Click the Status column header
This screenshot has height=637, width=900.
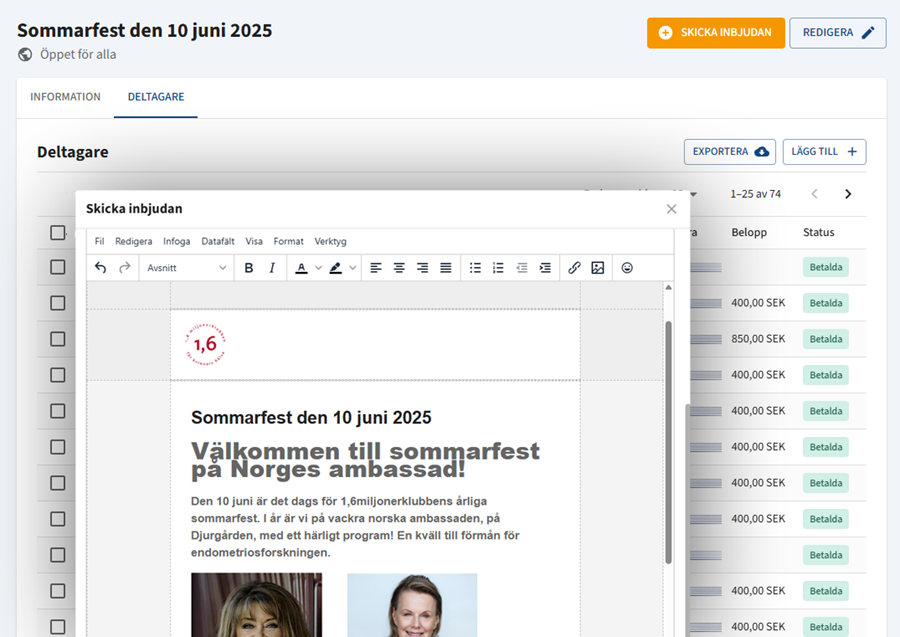coord(818,232)
